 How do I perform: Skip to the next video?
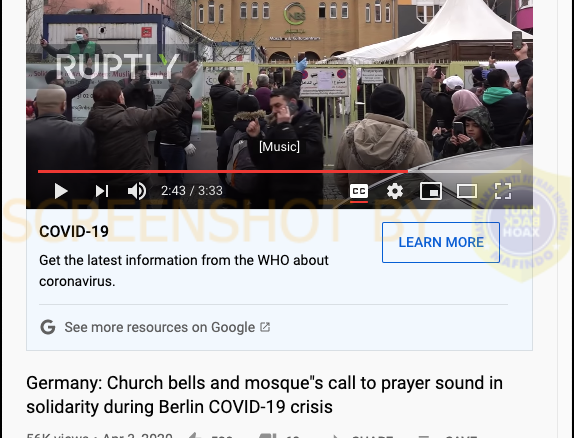click(x=102, y=191)
